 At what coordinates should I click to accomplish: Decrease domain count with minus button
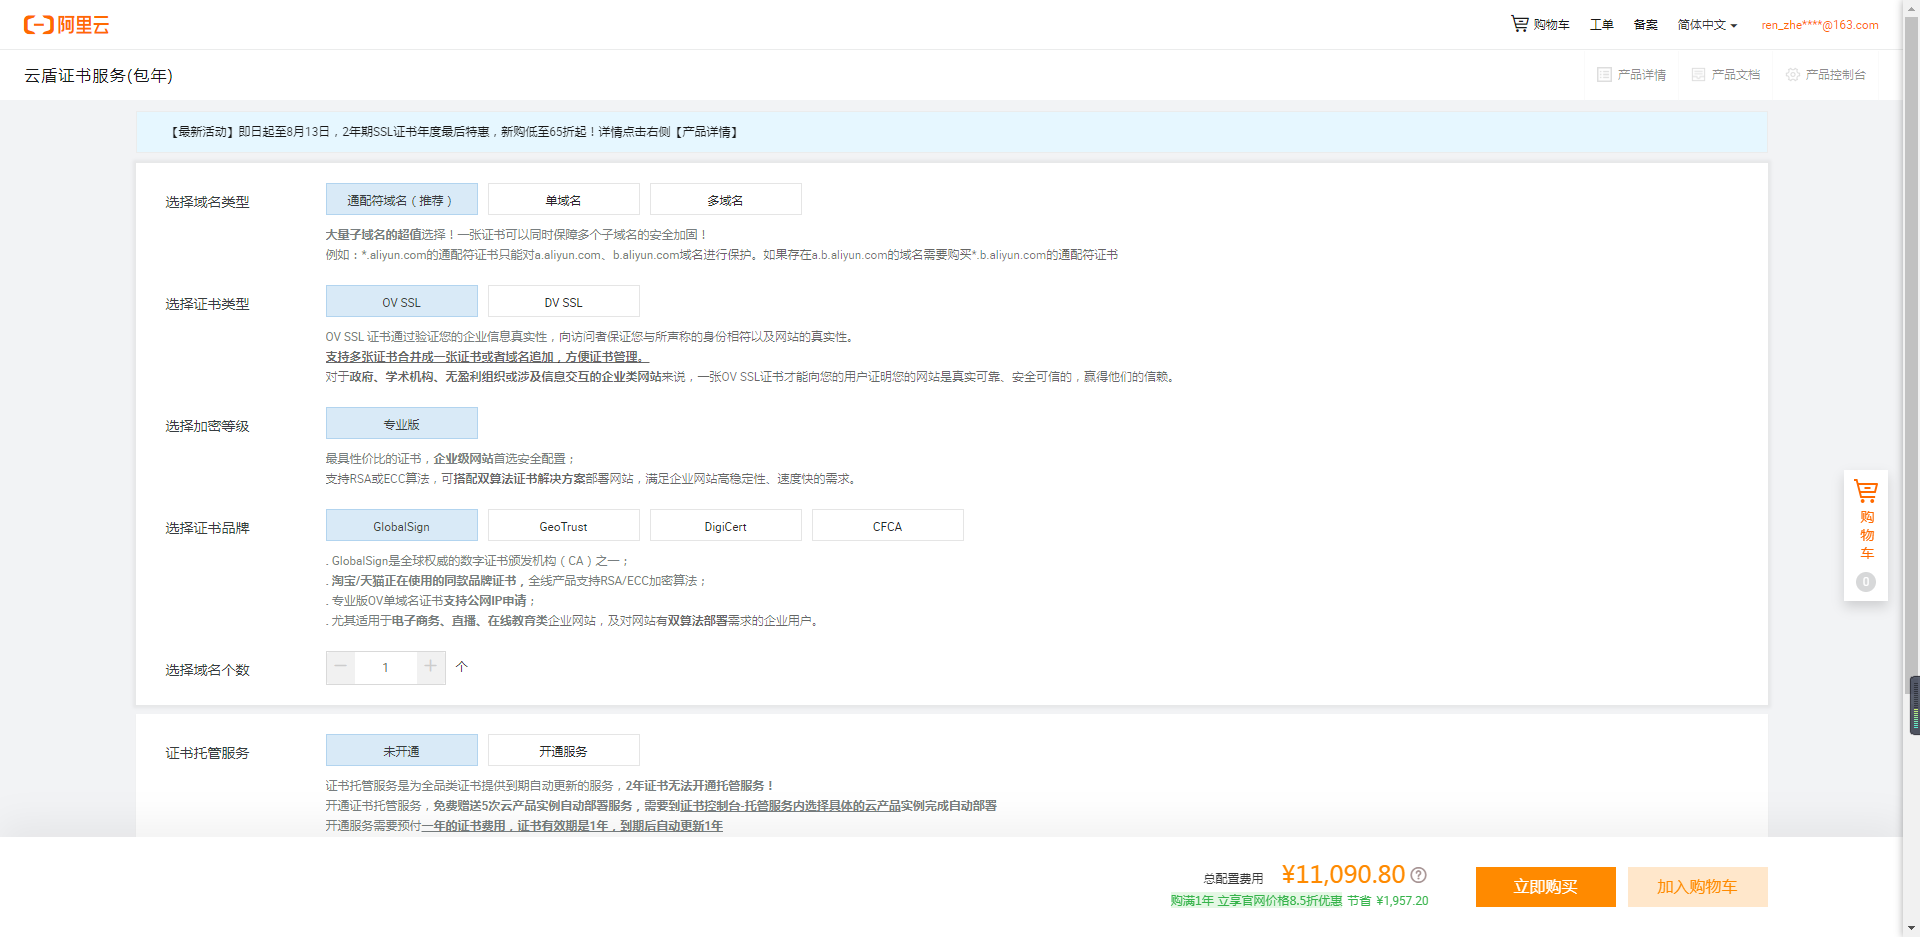[341, 667]
